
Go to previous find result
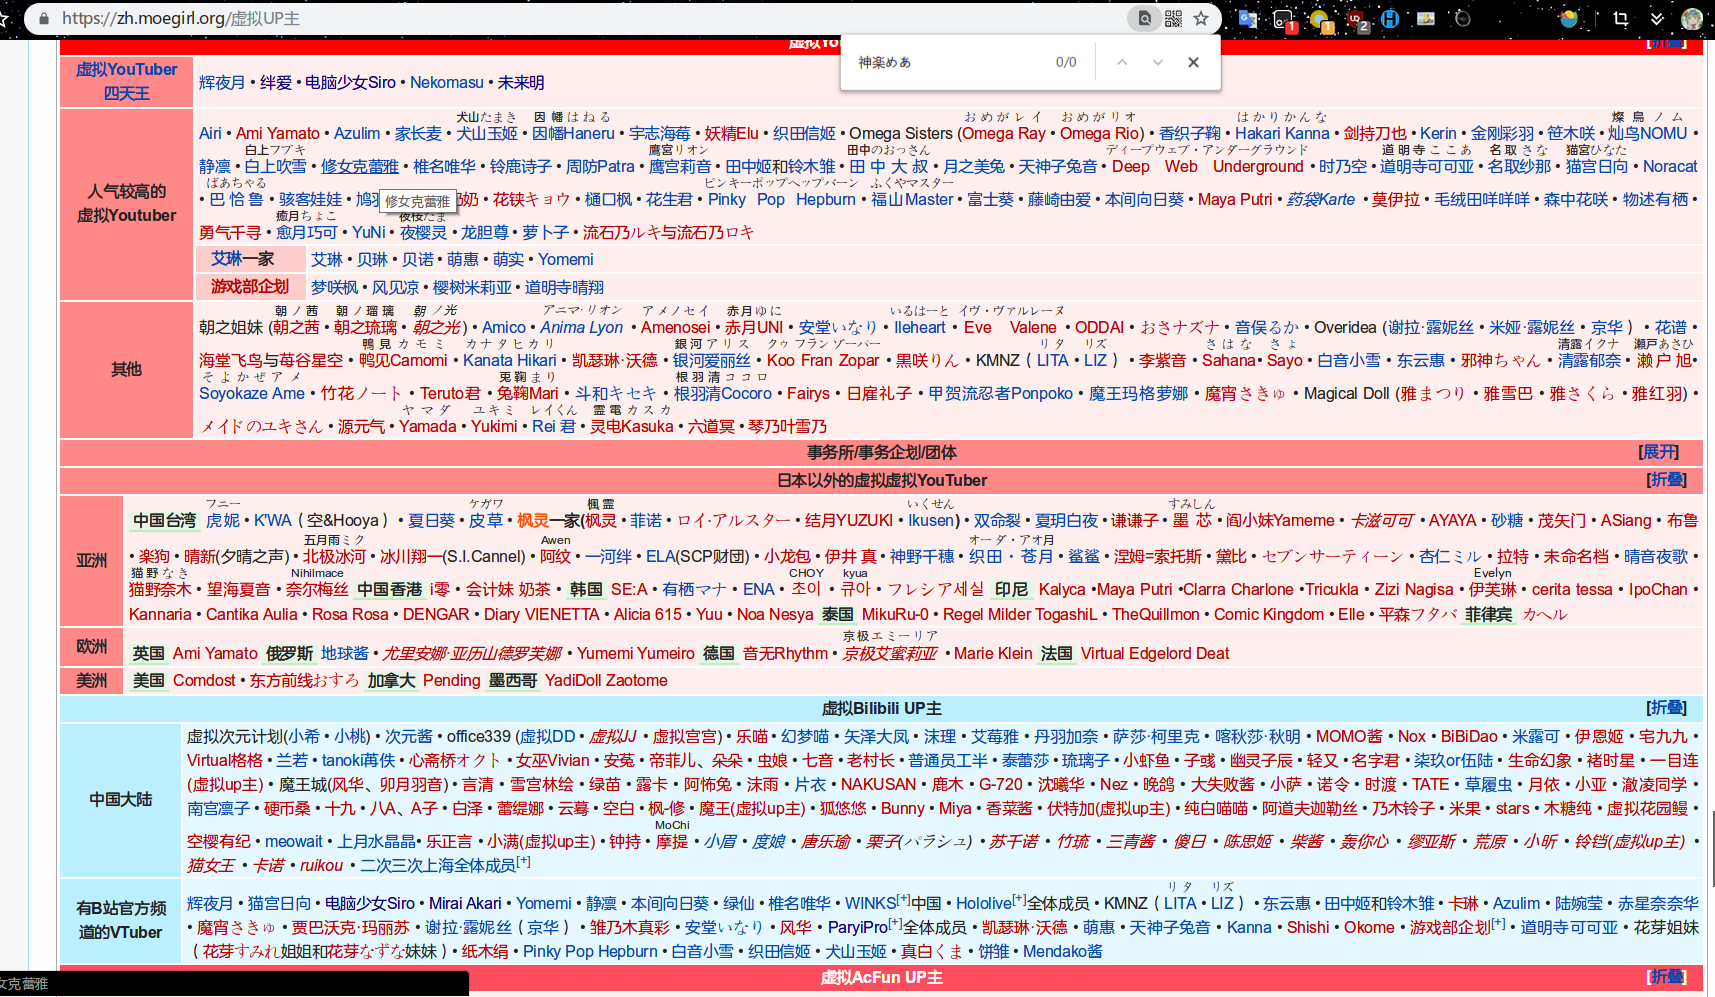coord(1122,62)
